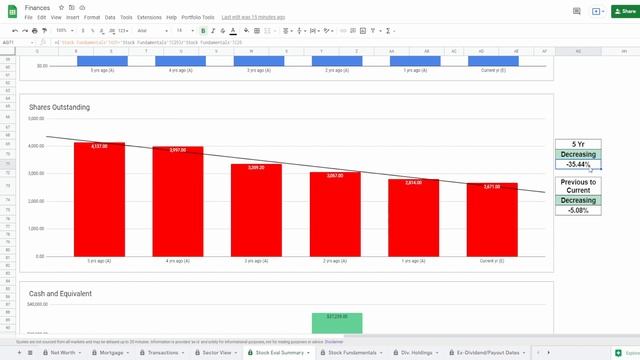The height and width of the screenshot is (360, 640).
Task: Open the File menu
Action: 28,18
